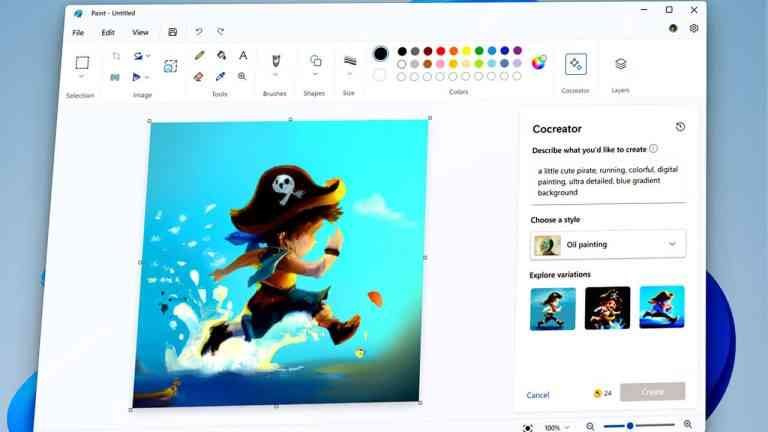Click the pirate painting on the canvas
The height and width of the screenshot is (432, 768).
pyautogui.click(x=281, y=263)
